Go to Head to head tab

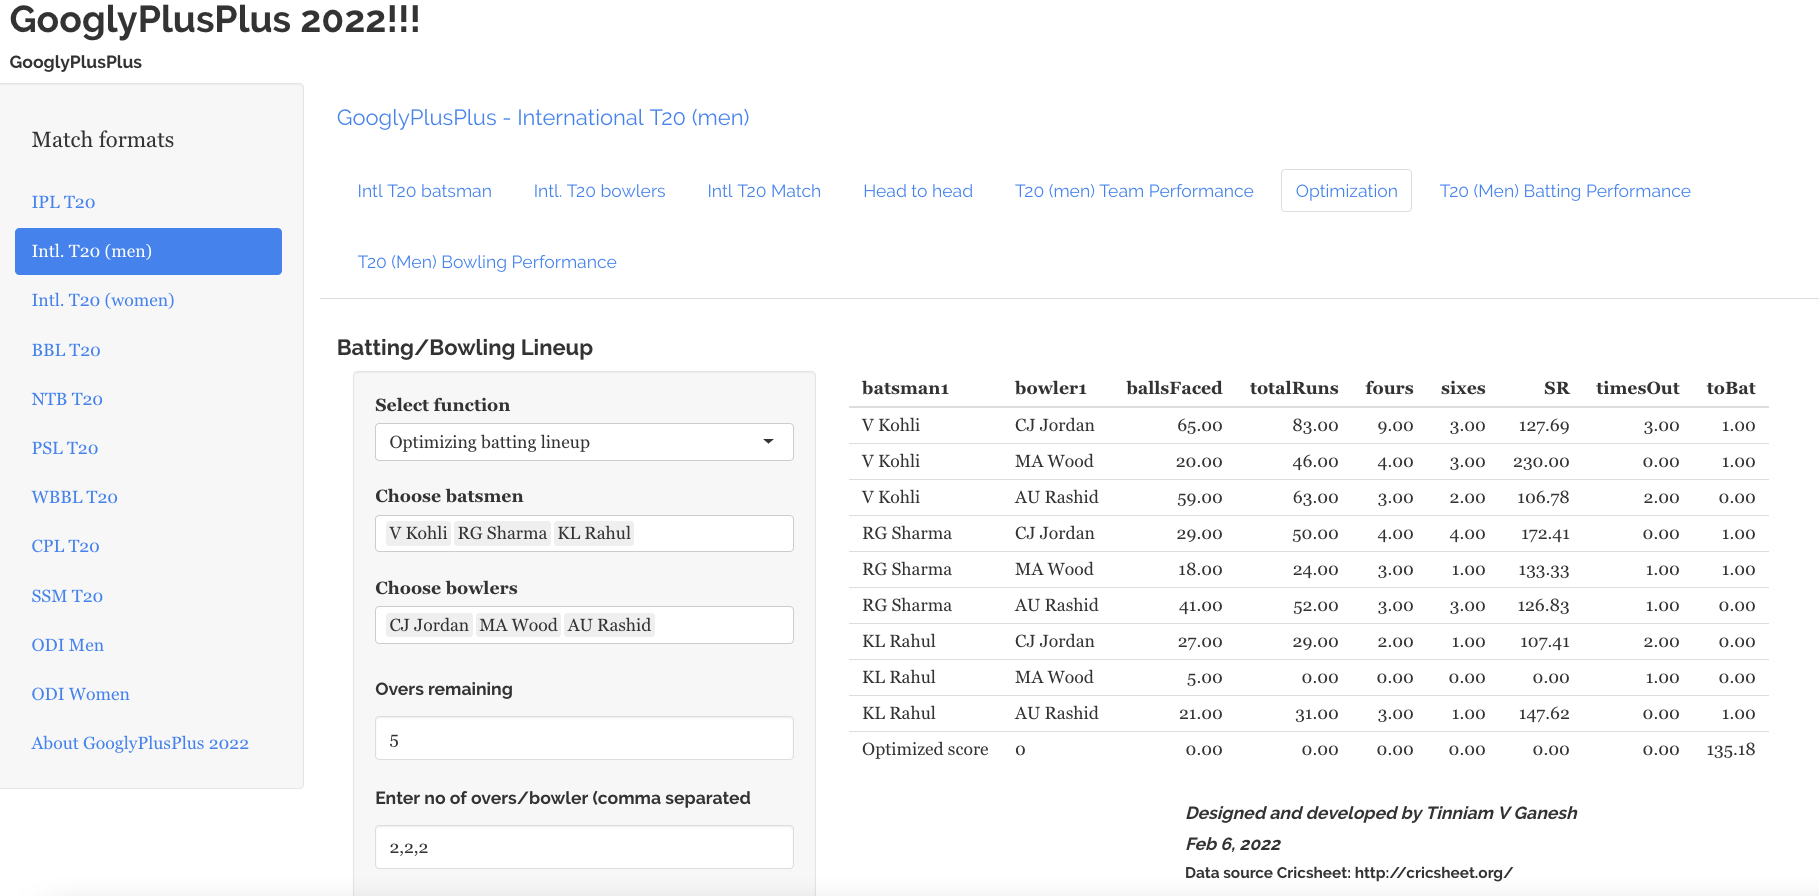pyautogui.click(x=917, y=191)
